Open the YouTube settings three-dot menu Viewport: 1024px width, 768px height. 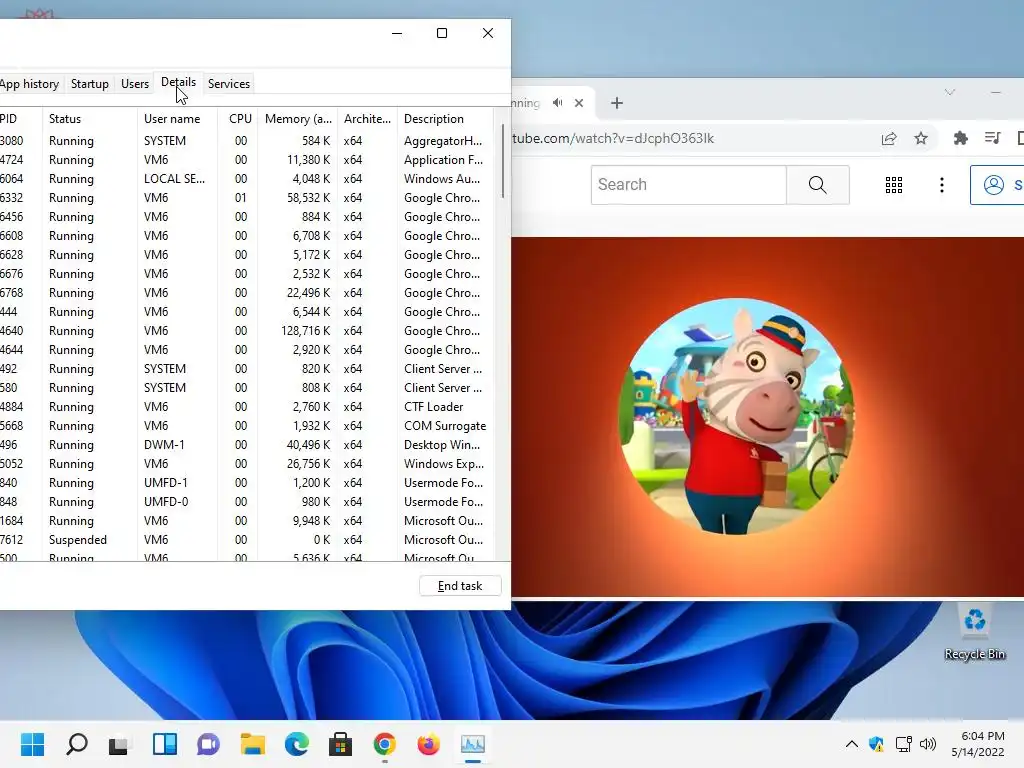(x=941, y=185)
